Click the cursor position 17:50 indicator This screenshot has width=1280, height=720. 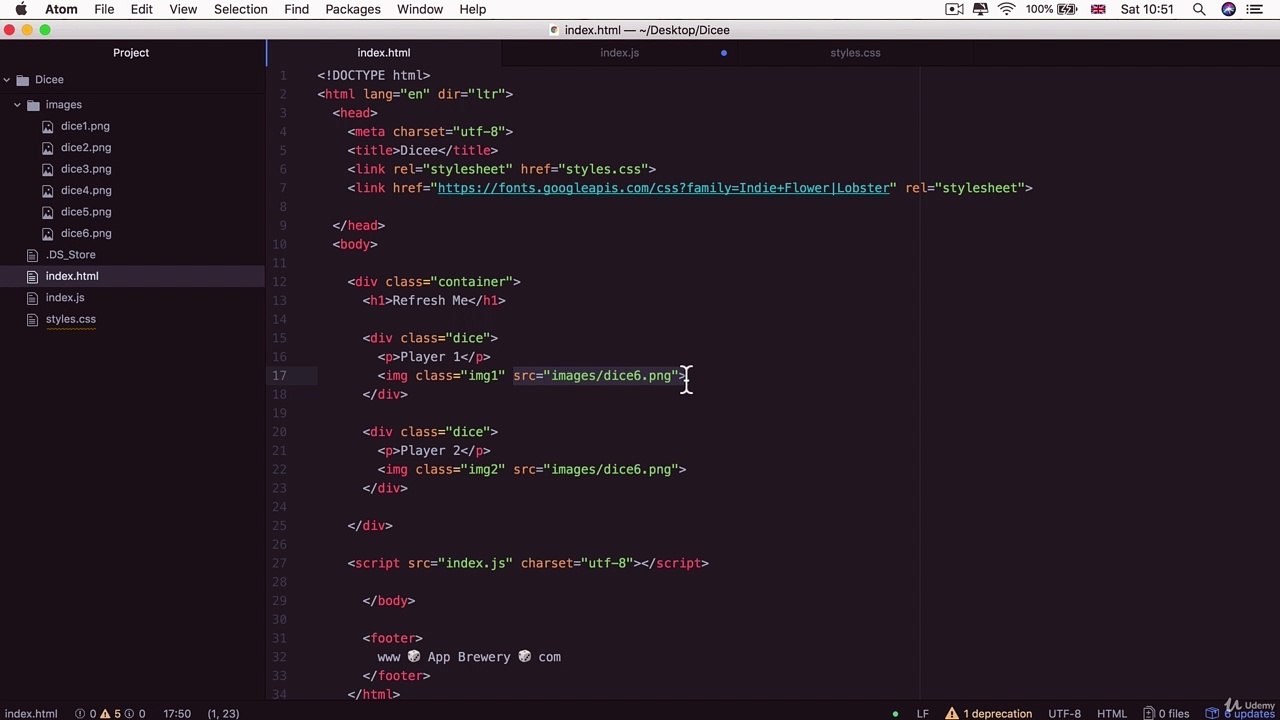click(x=177, y=714)
